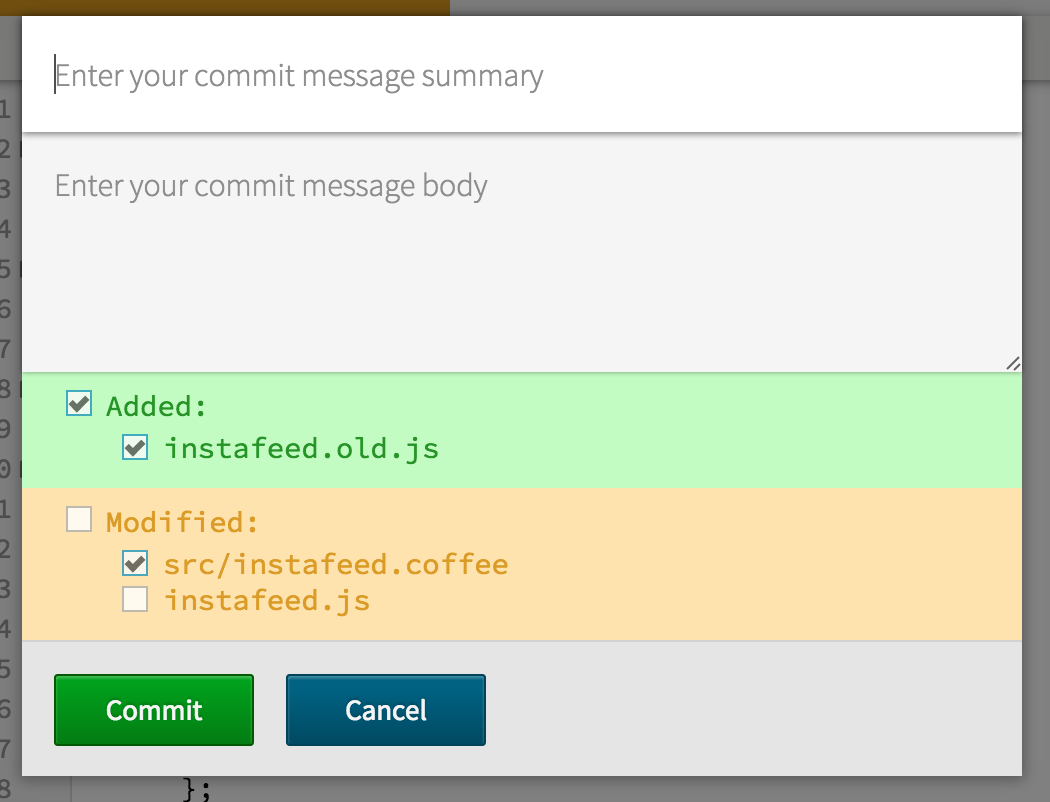
Task: Click the Modified section heading
Action: [184, 520]
